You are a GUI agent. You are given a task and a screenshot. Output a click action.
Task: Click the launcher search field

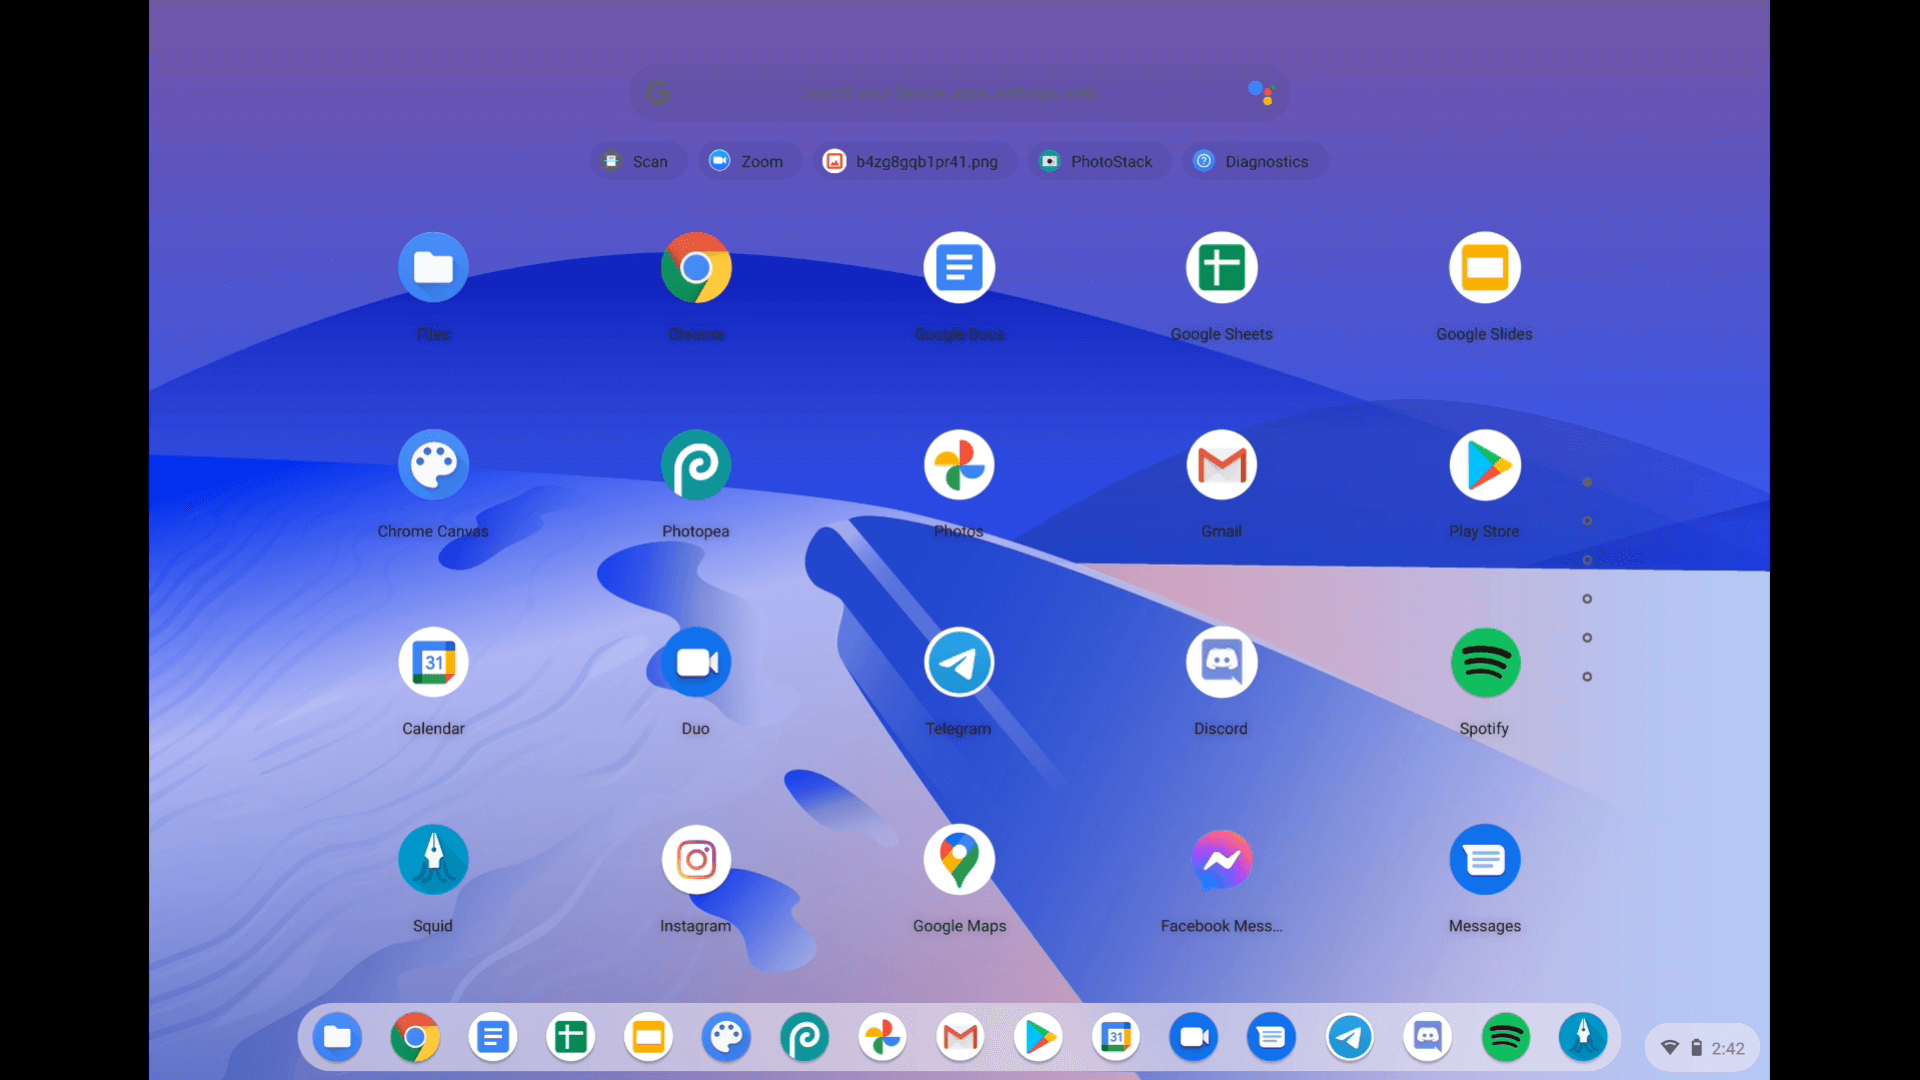click(959, 93)
